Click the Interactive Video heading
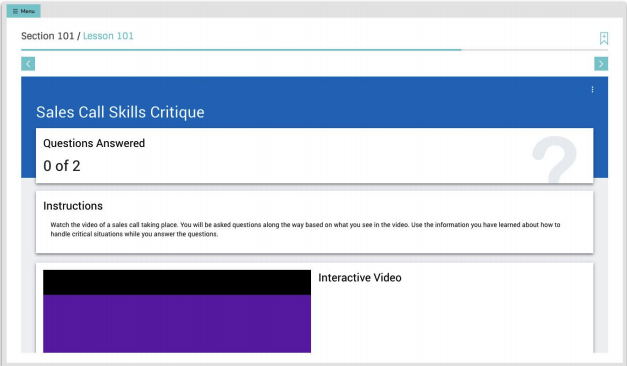 tap(359, 278)
